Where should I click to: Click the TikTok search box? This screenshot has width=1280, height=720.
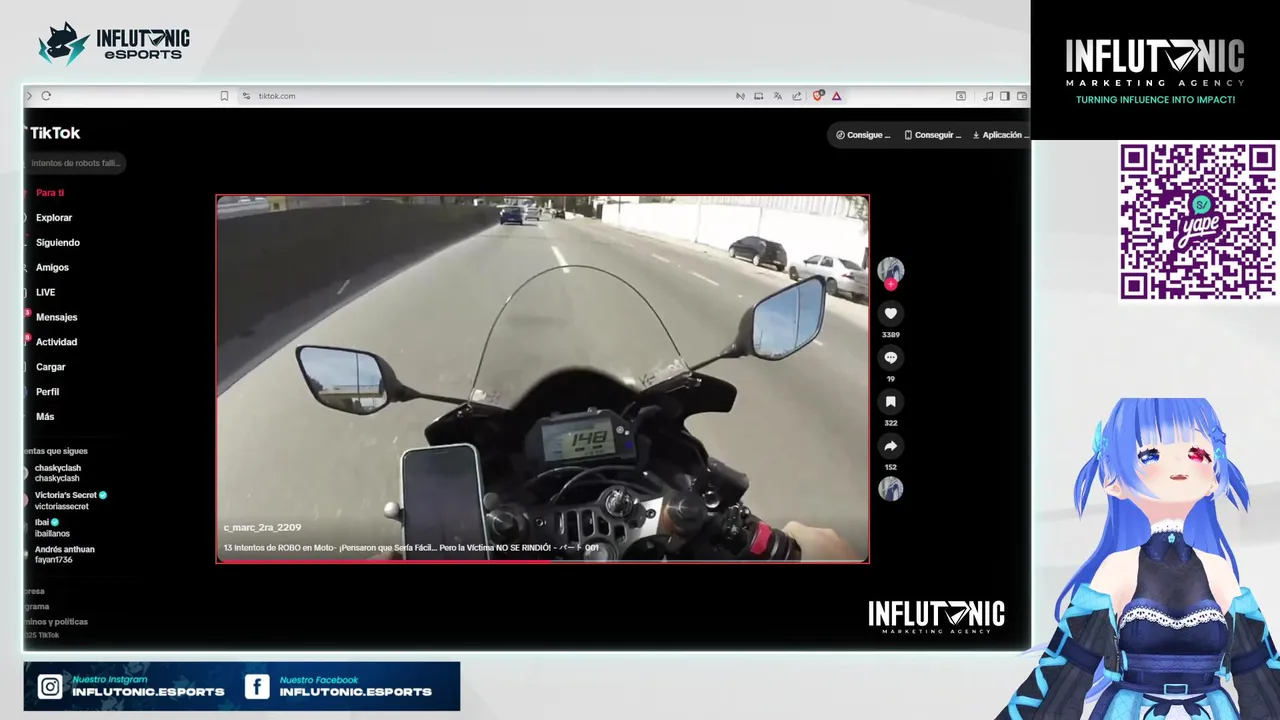75,163
